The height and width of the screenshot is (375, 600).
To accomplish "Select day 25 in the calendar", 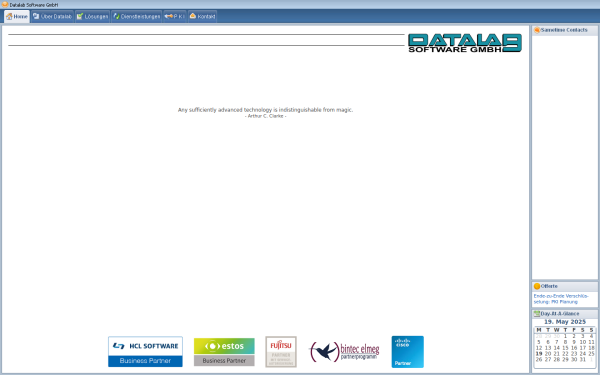I will [x=591, y=354].
